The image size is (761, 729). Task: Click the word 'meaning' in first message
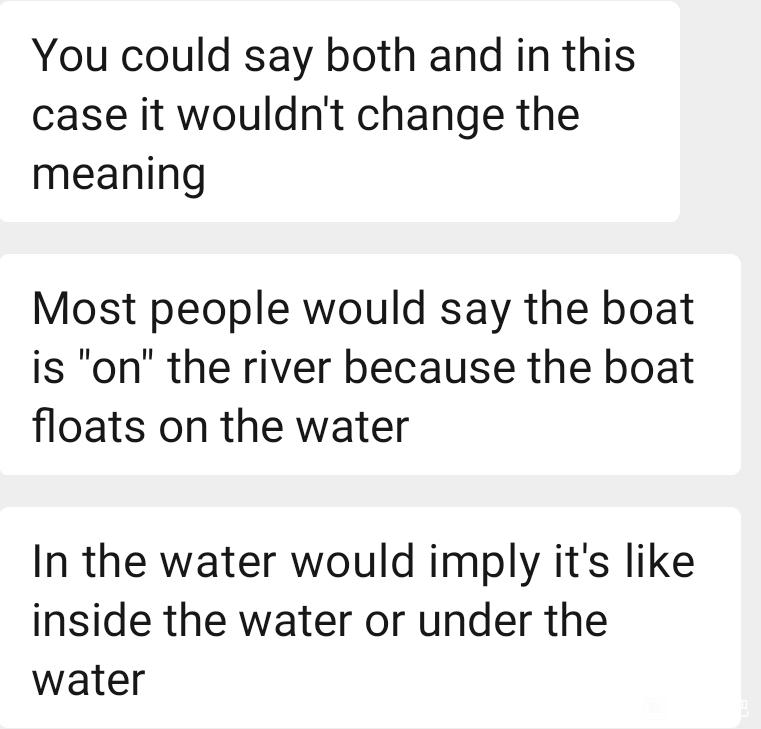119,176
